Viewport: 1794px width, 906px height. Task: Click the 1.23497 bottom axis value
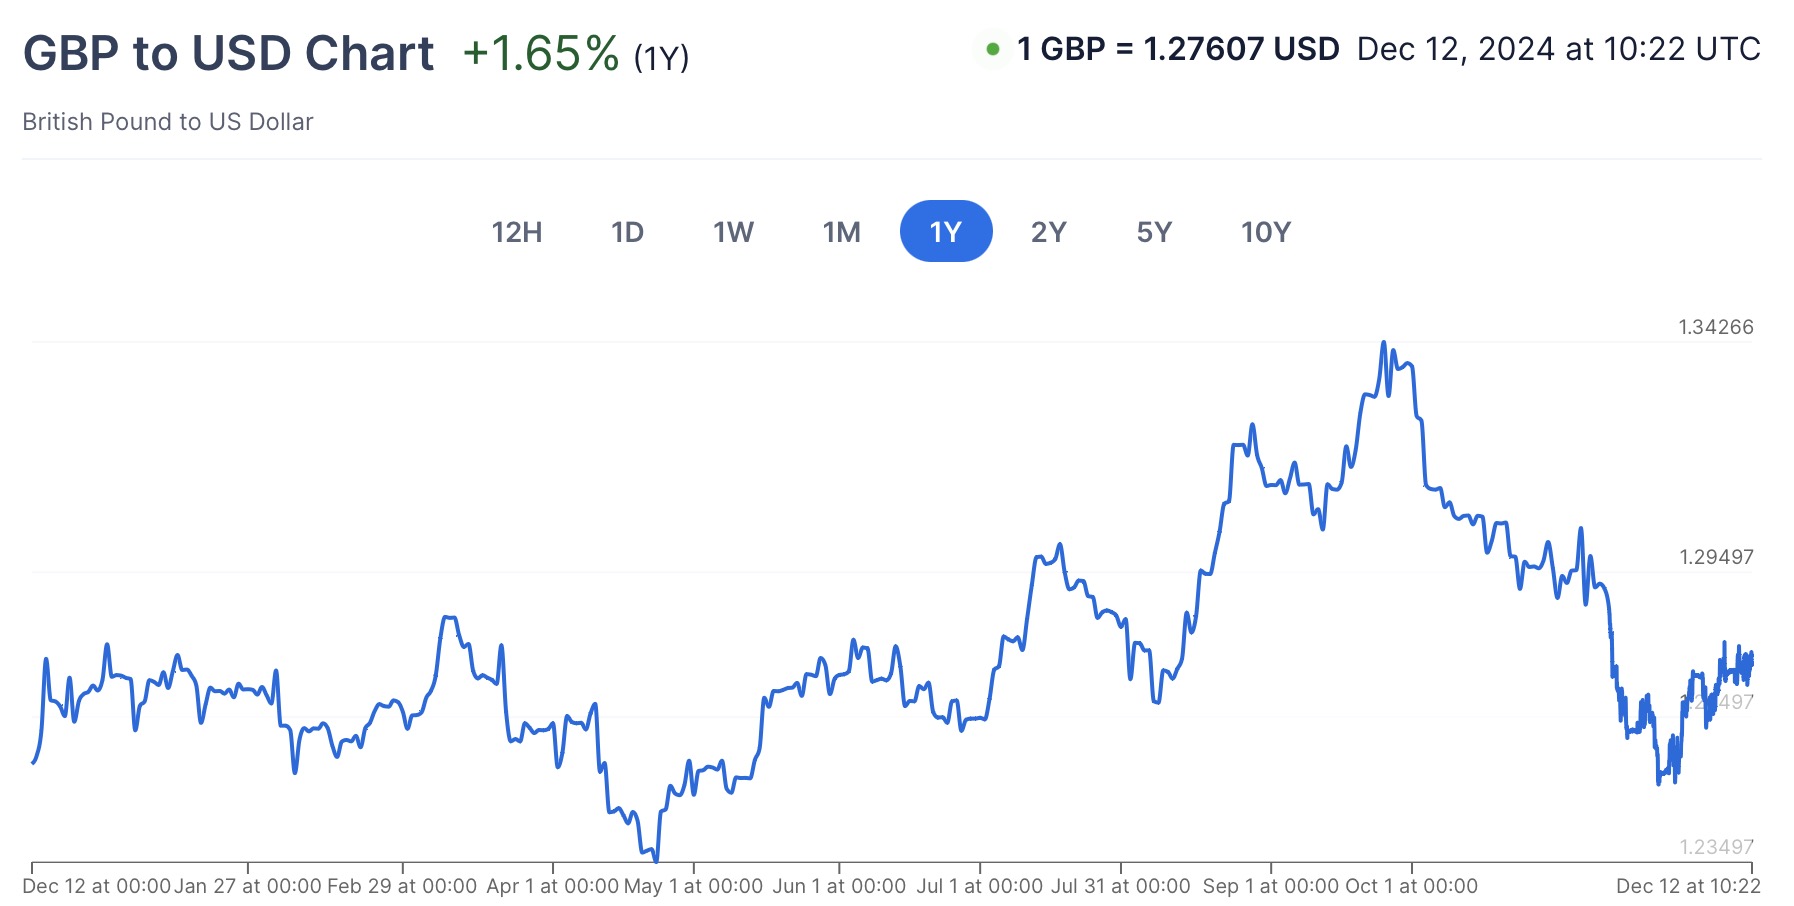[x=1716, y=847]
